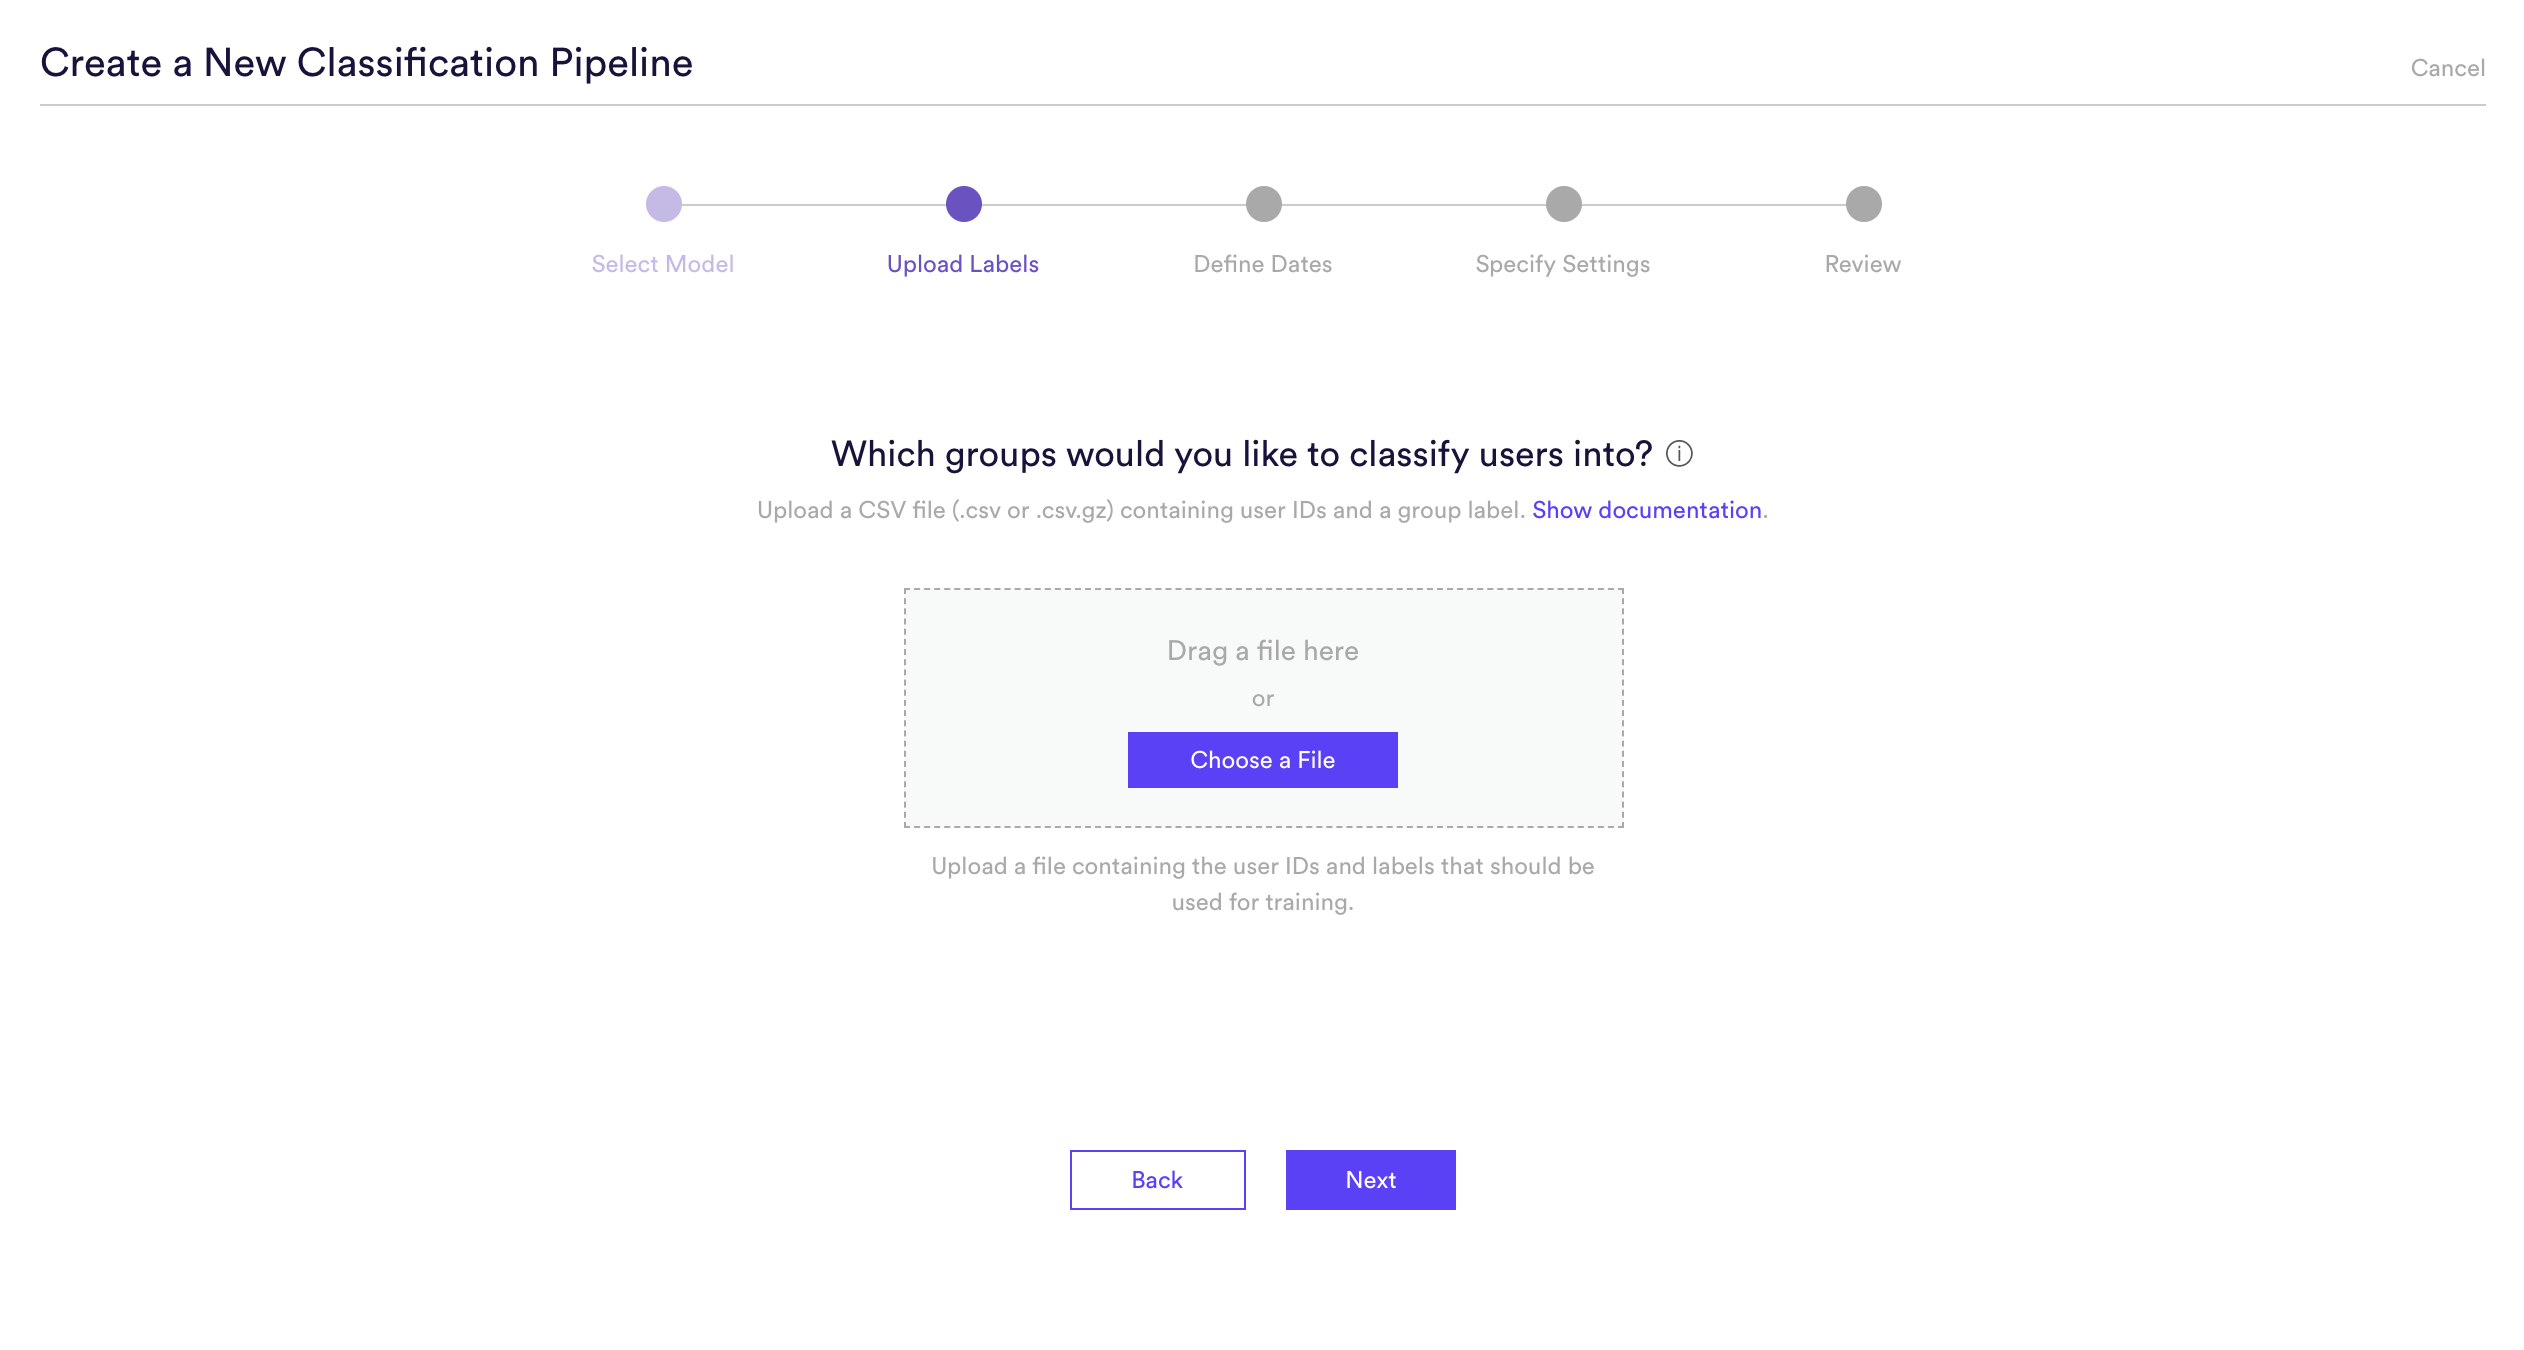
Task: Click the Specify Settings step circle
Action: (x=1564, y=204)
